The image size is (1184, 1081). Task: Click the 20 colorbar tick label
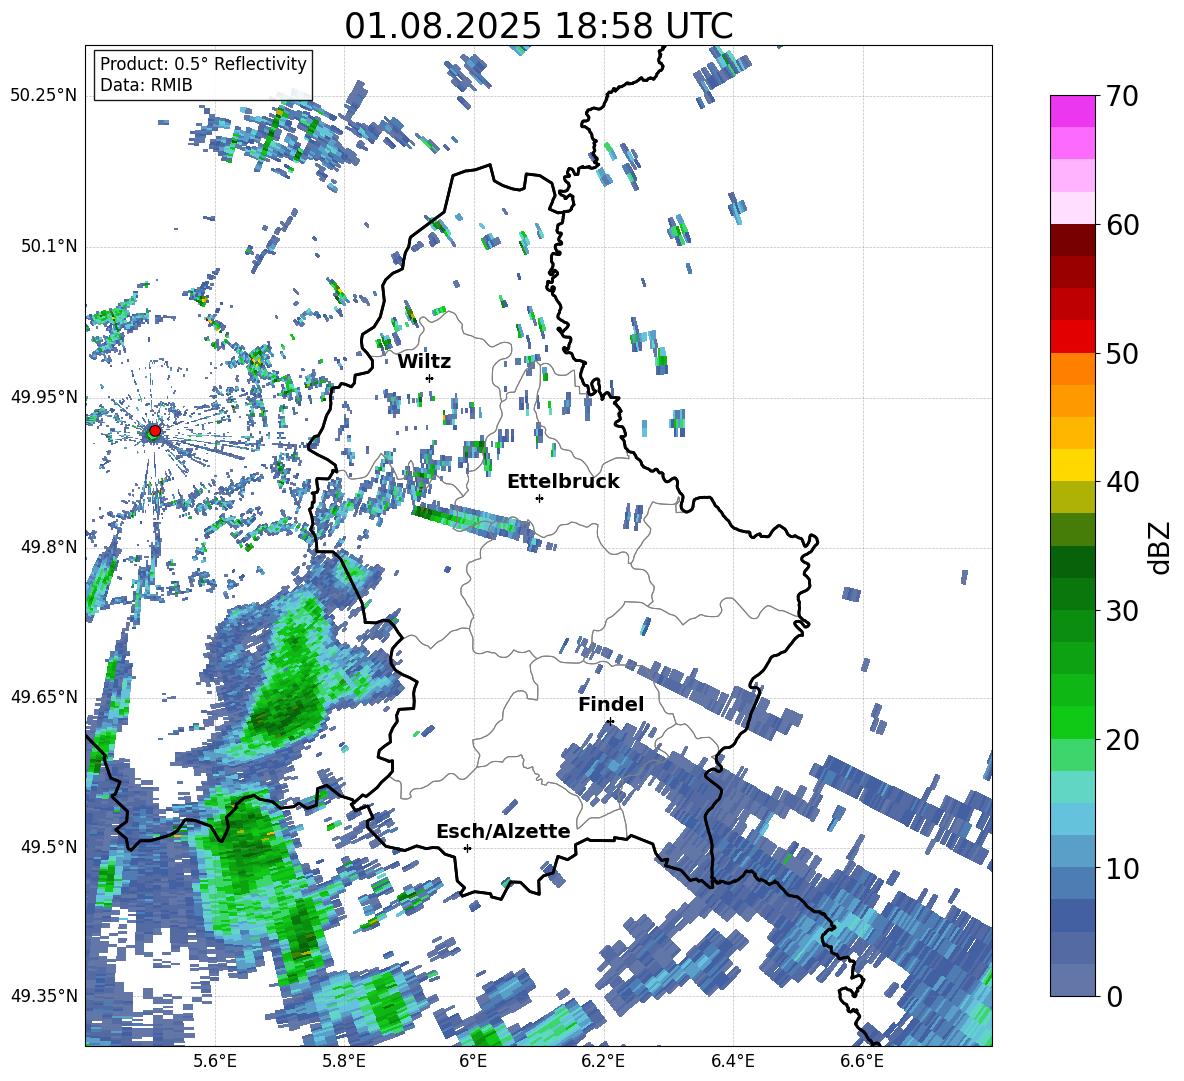(1122, 739)
